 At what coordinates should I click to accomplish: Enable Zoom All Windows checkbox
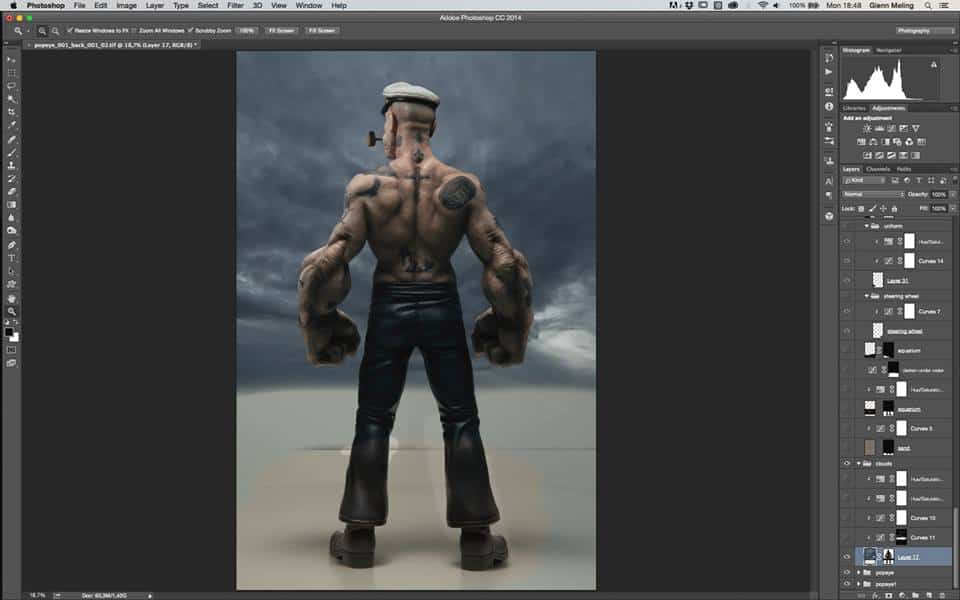tap(137, 31)
